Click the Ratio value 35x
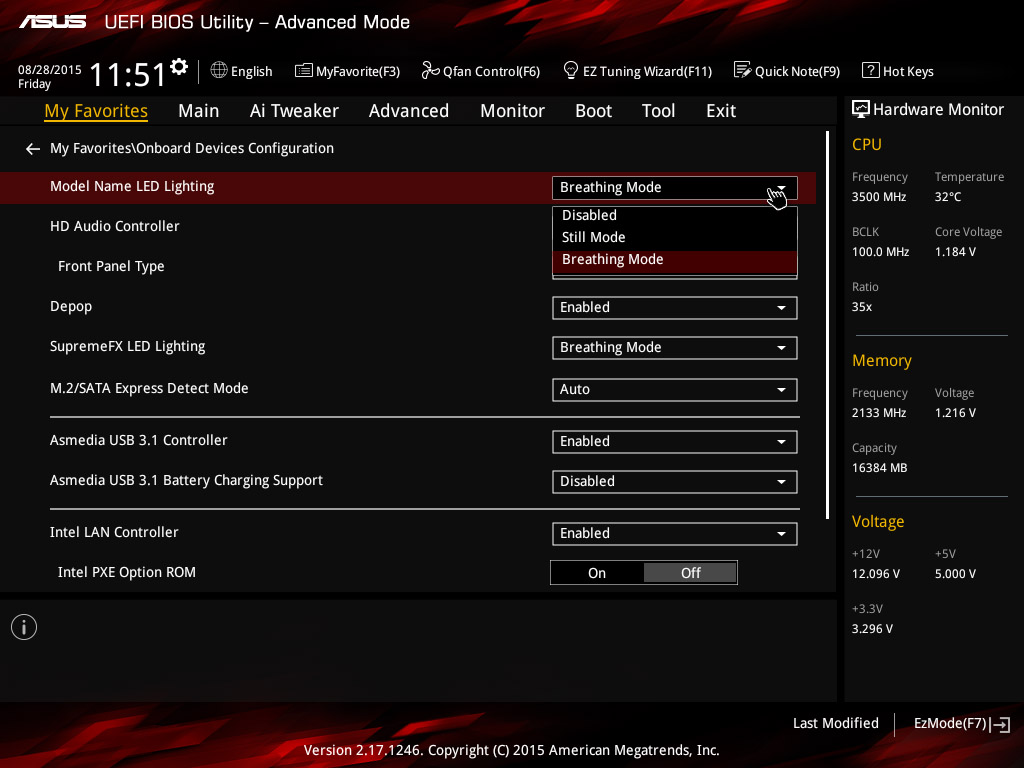 [x=862, y=307]
